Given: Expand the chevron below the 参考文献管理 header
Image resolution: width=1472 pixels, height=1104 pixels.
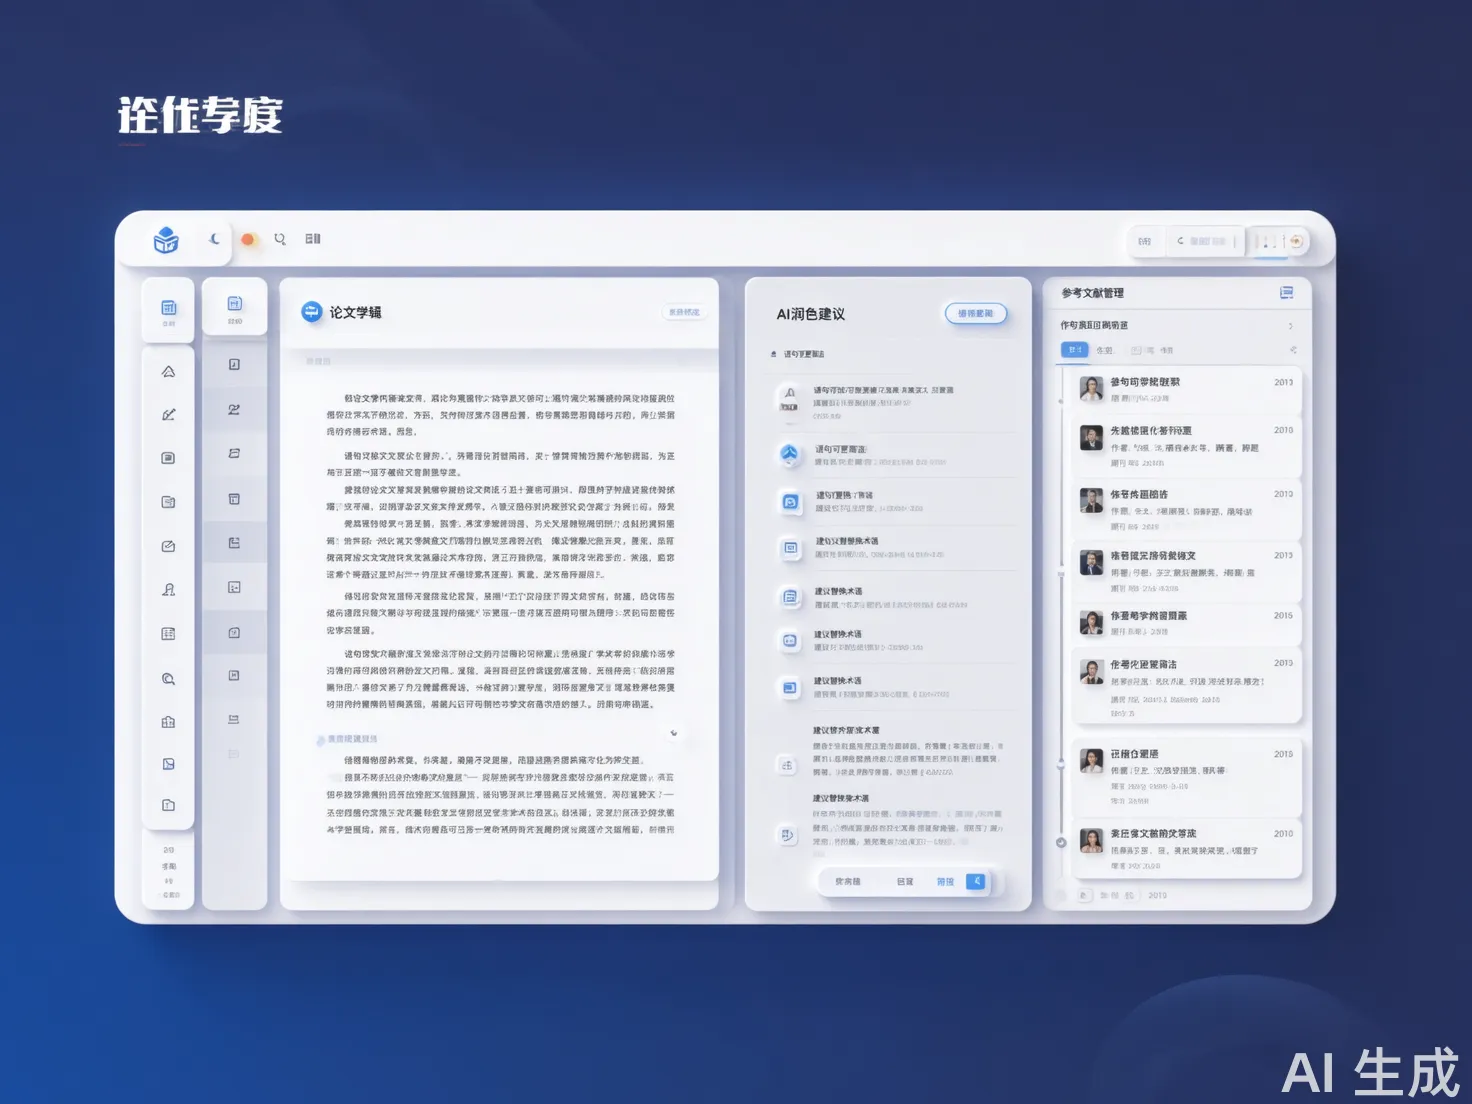Looking at the screenshot, I should 1291,326.
